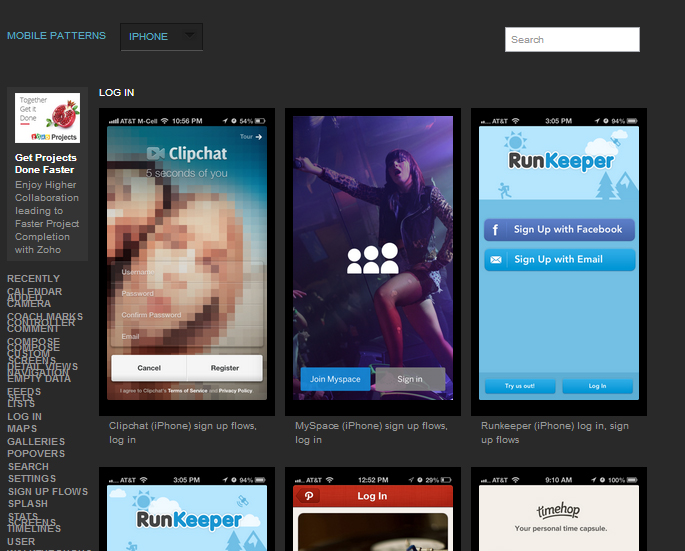
Task: Click Register button in Clipchat screenshot
Action: [x=225, y=368]
